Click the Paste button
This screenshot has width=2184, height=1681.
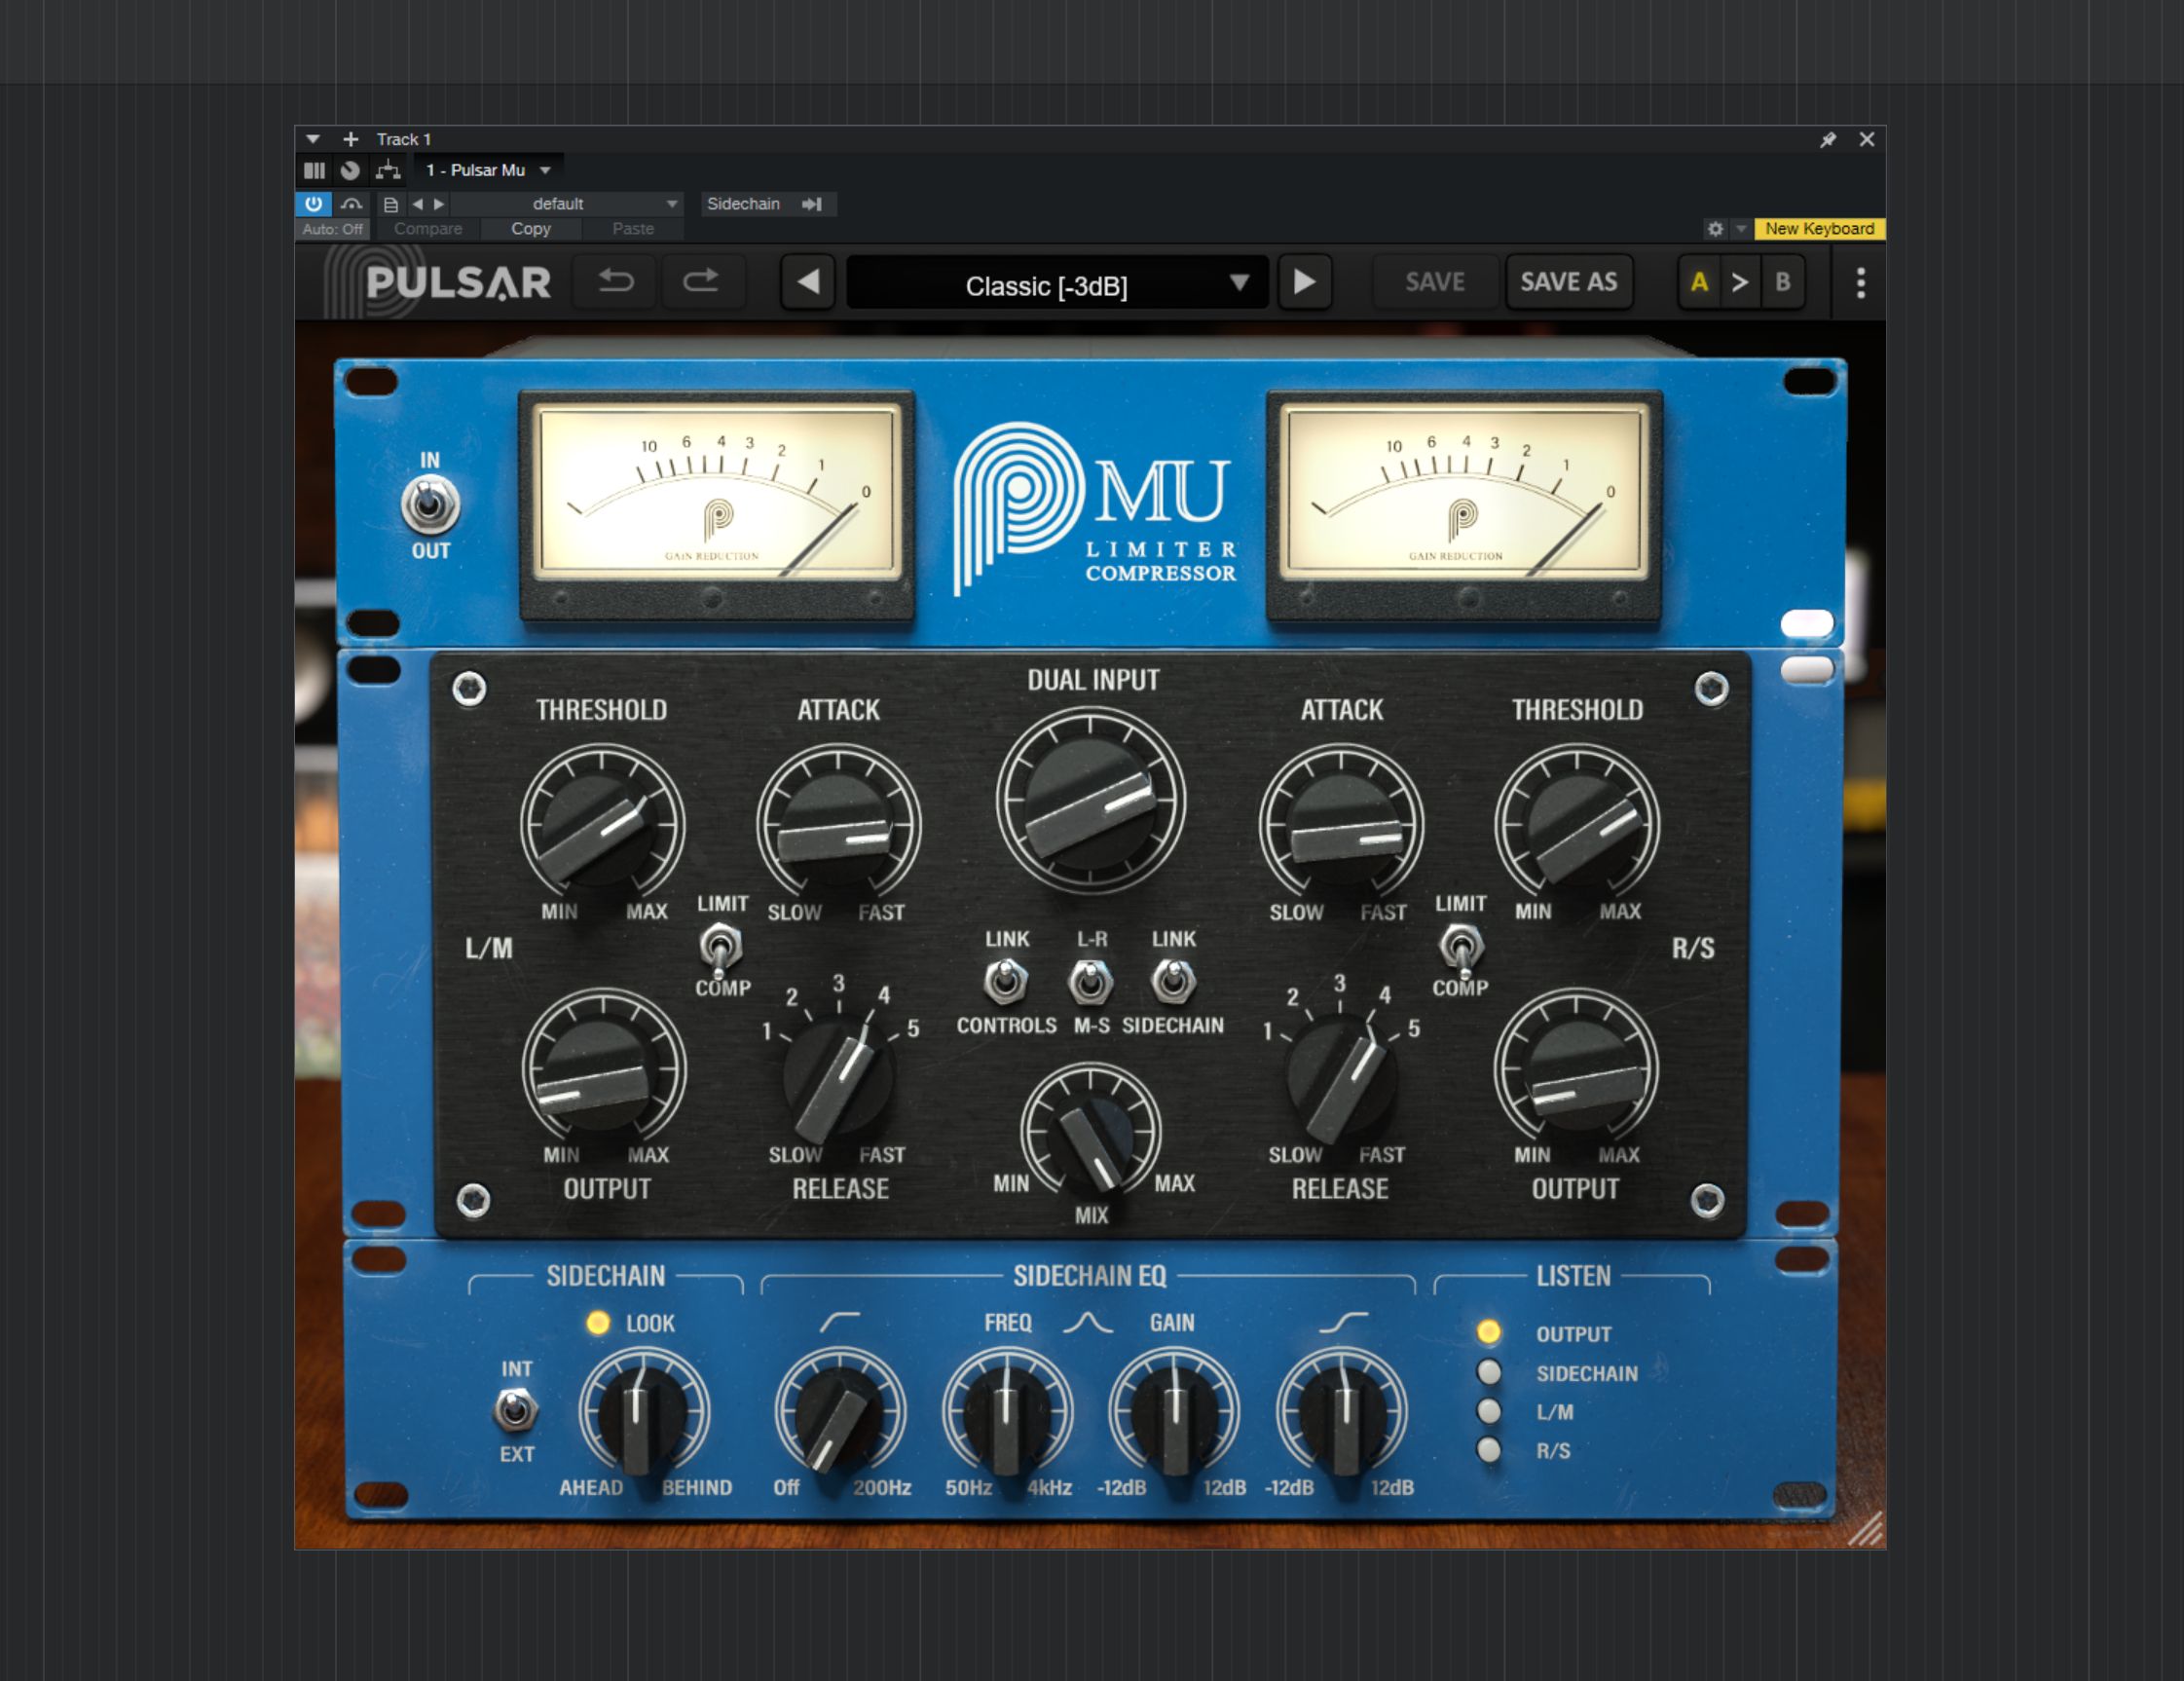(633, 229)
